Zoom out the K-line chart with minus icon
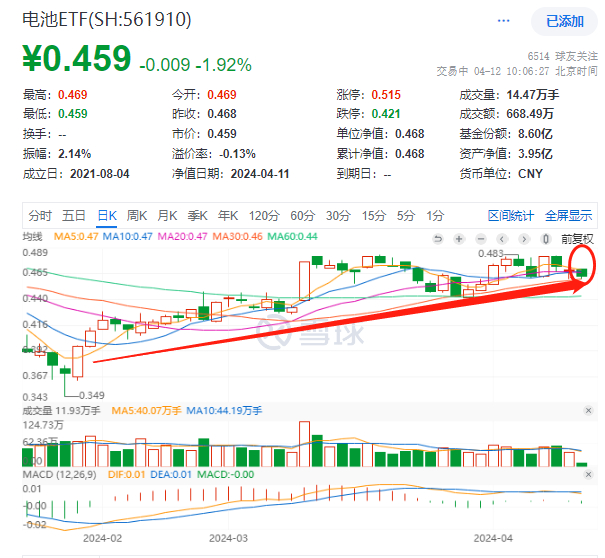 click(481, 239)
